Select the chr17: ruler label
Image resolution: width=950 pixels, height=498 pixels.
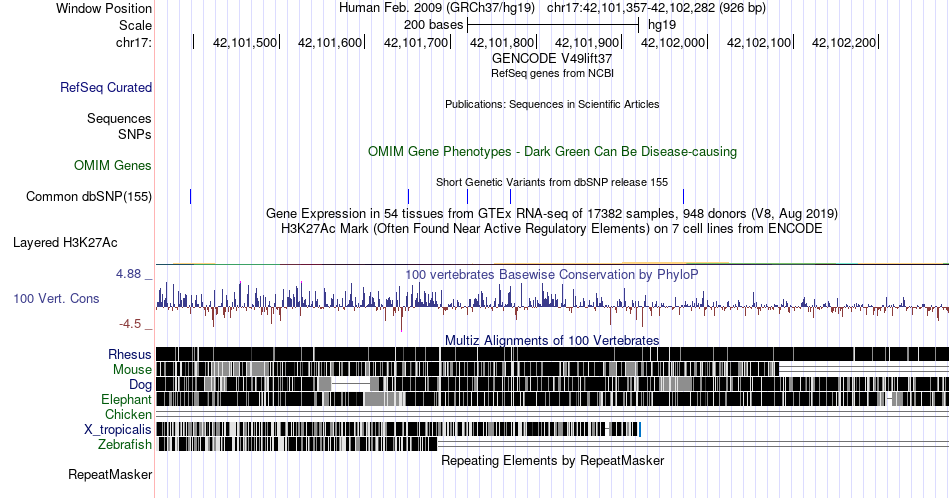[x=134, y=42]
